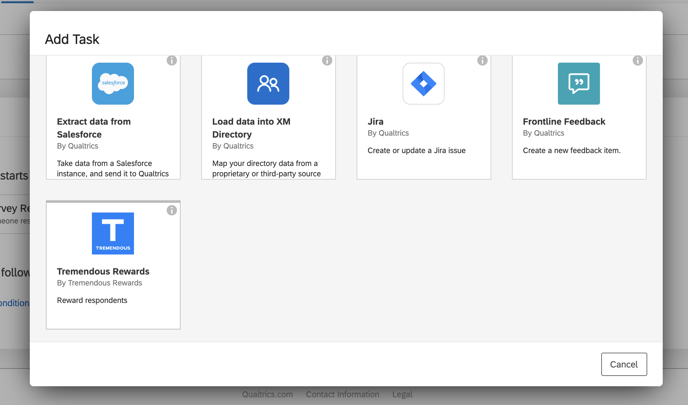Click "Map your directory data" description
This screenshot has height=405, width=688.
[266, 168]
